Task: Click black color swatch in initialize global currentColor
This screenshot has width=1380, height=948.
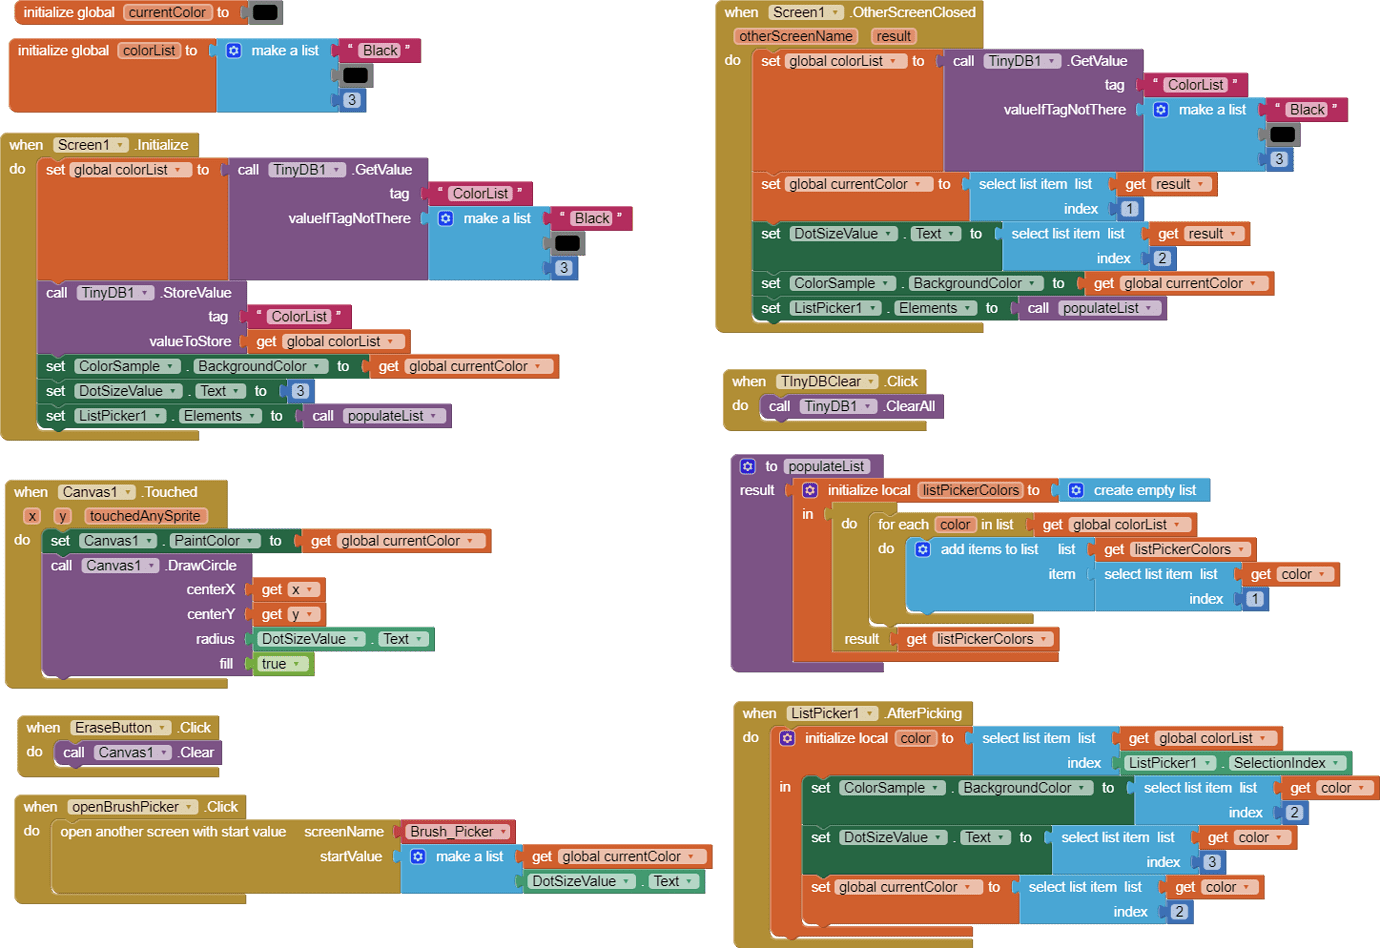Action: [x=265, y=13]
